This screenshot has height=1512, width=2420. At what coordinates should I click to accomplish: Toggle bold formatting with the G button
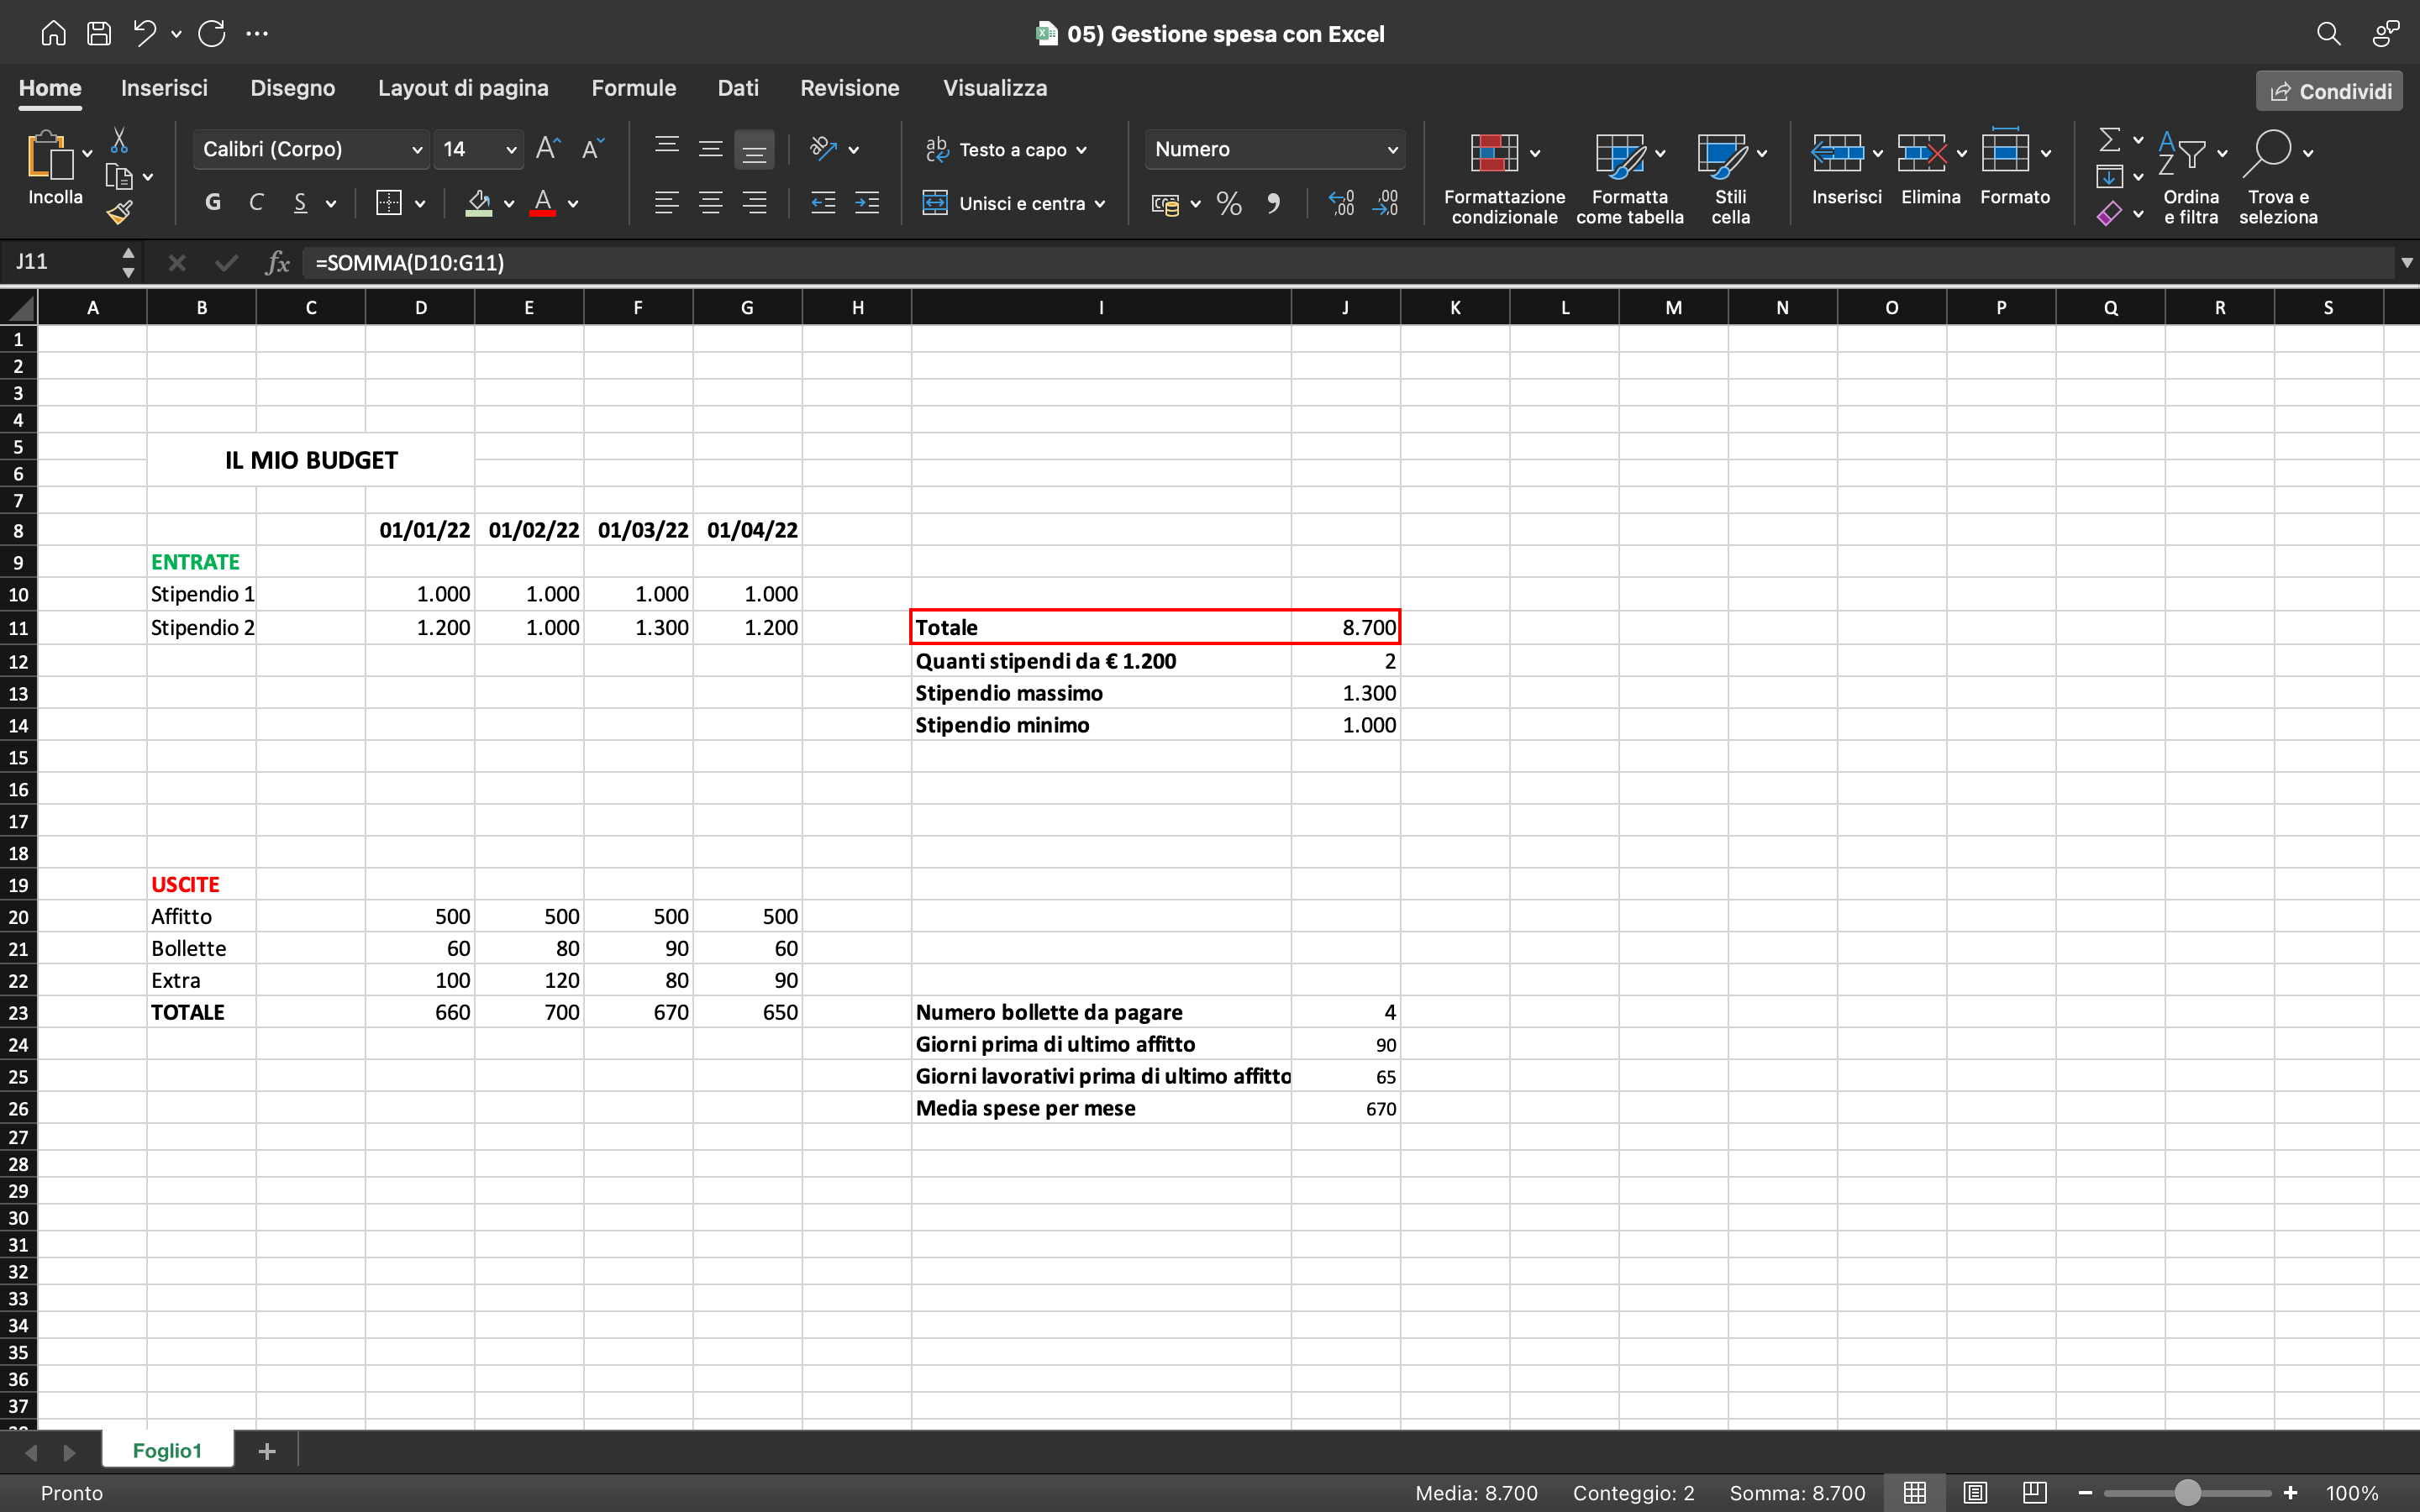pyautogui.click(x=212, y=201)
